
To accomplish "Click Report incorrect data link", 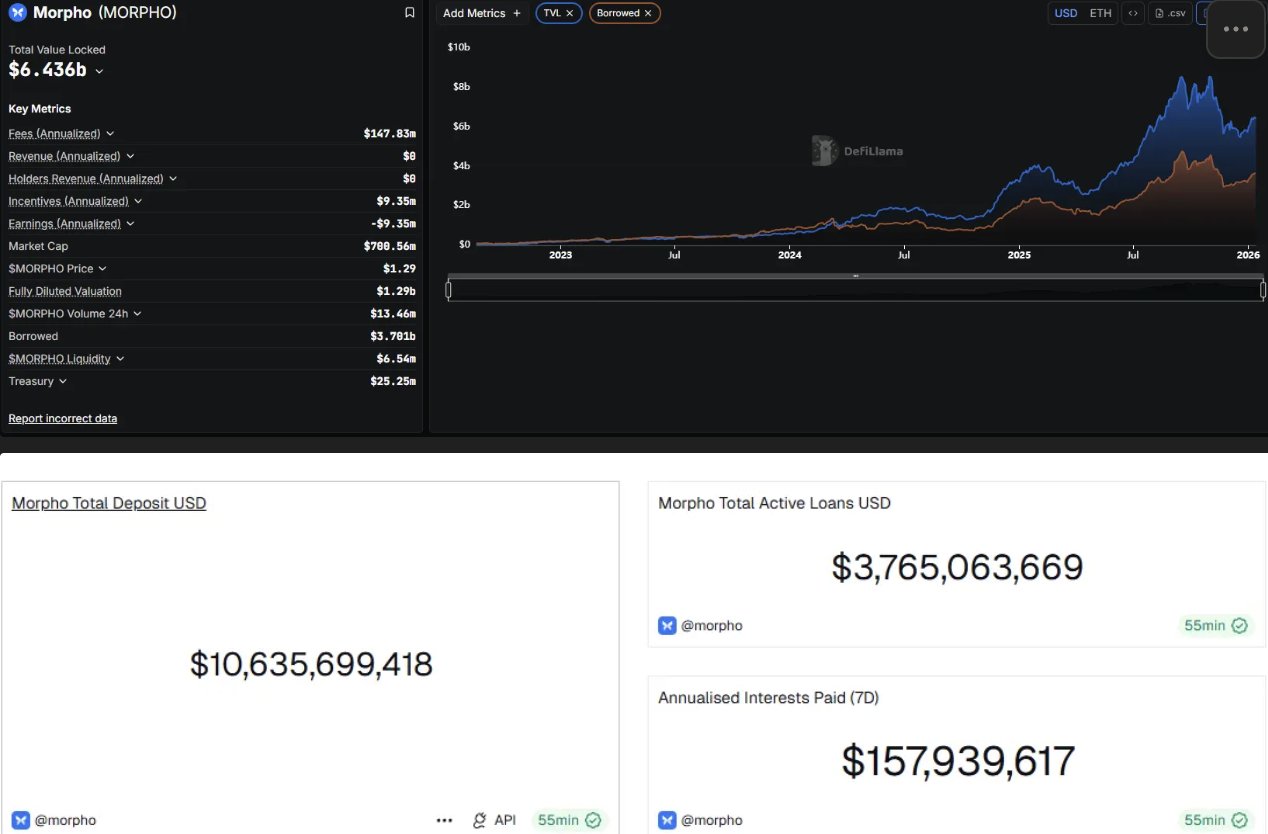I will pos(63,418).
